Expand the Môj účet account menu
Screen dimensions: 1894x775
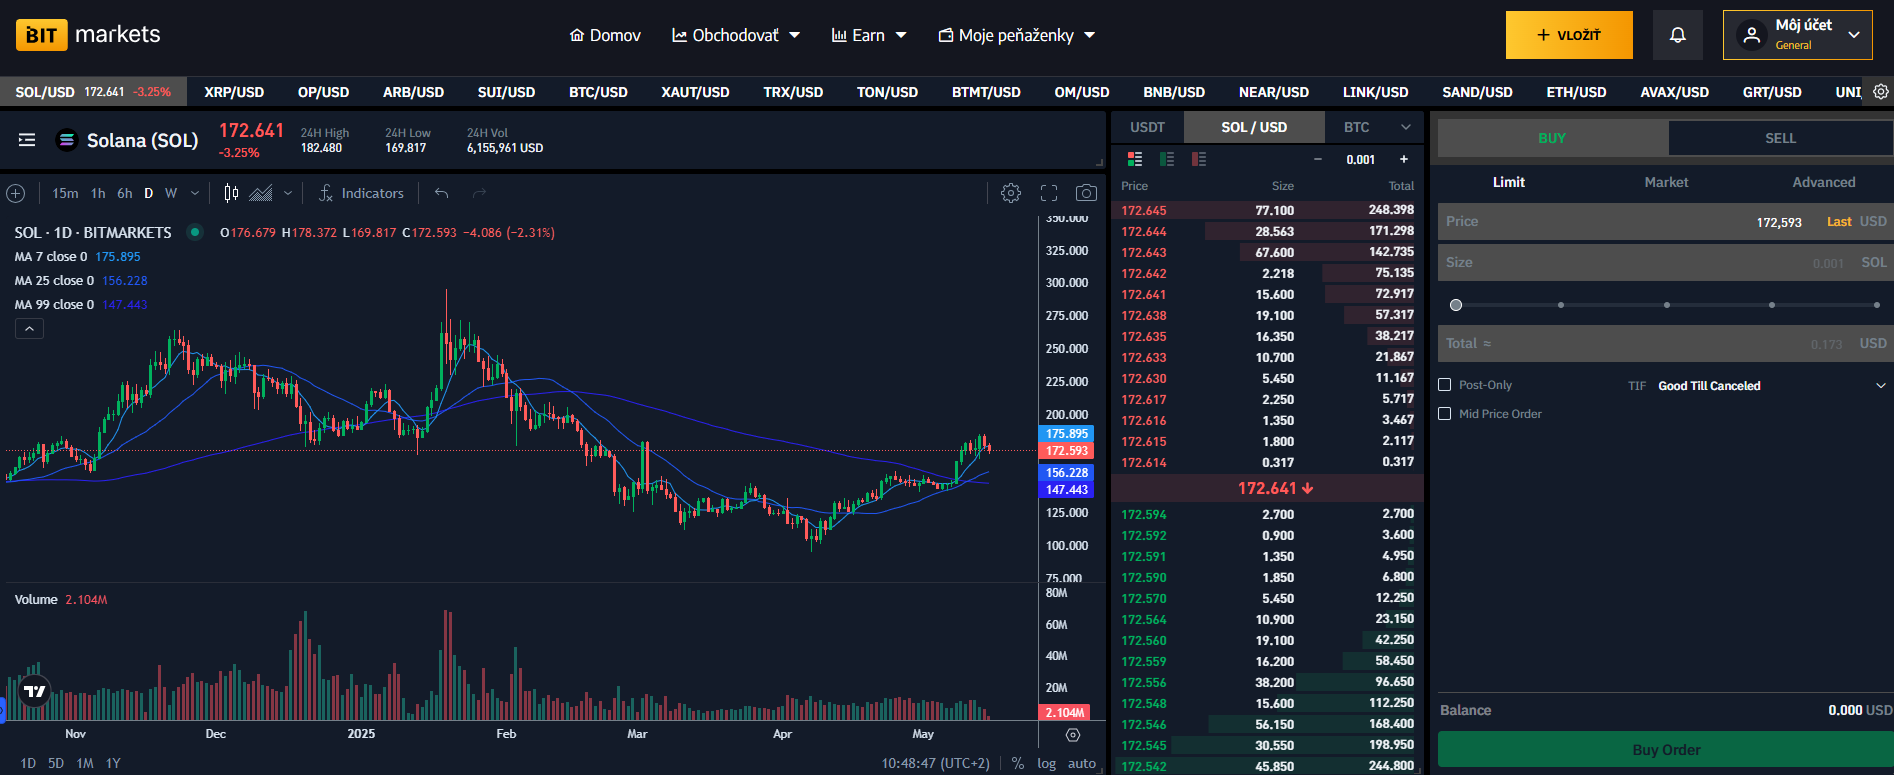click(x=1797, y=35)
